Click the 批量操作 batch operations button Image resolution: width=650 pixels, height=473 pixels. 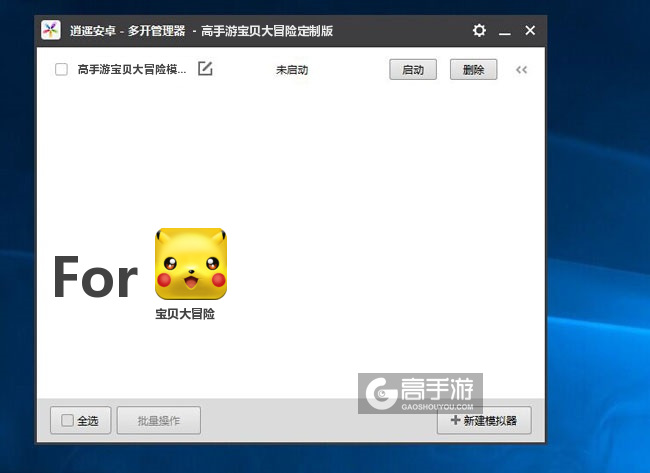click(159, 421)
